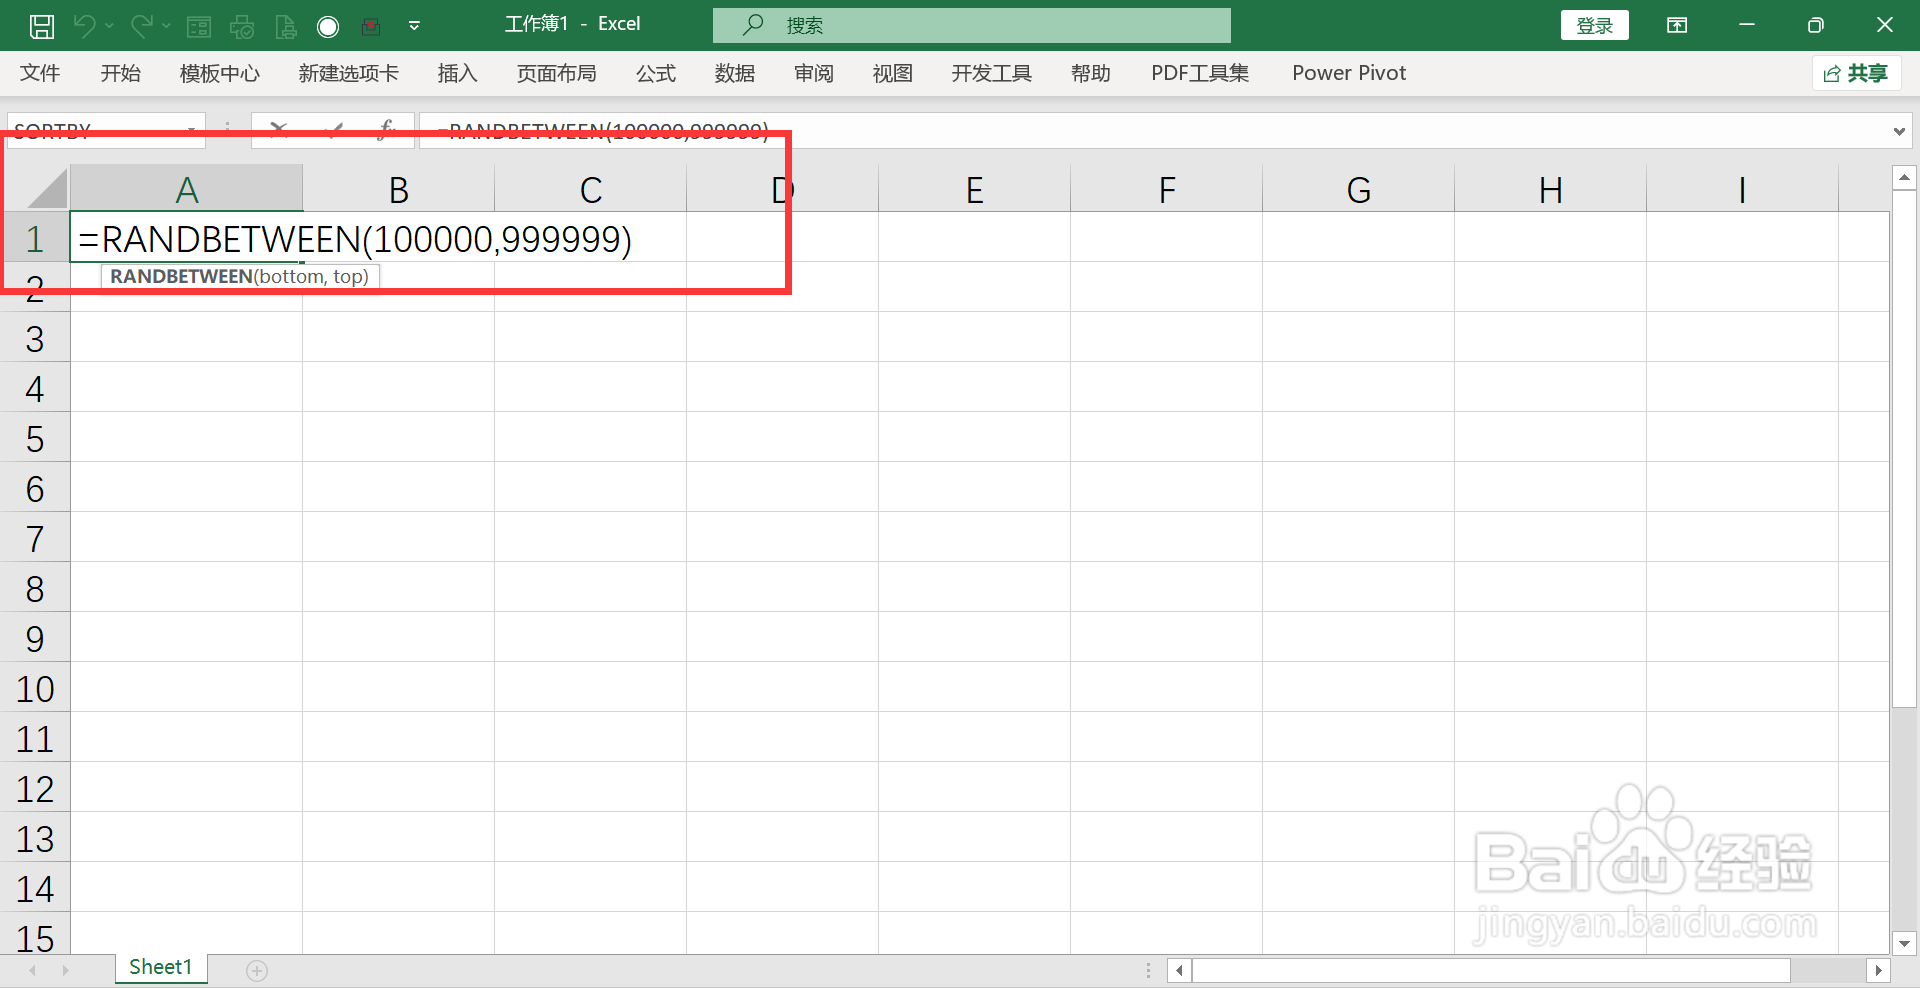The width and height of the screenshot is (1920, 988).
Task: Click the Print Preview icon
Action: 286,25
